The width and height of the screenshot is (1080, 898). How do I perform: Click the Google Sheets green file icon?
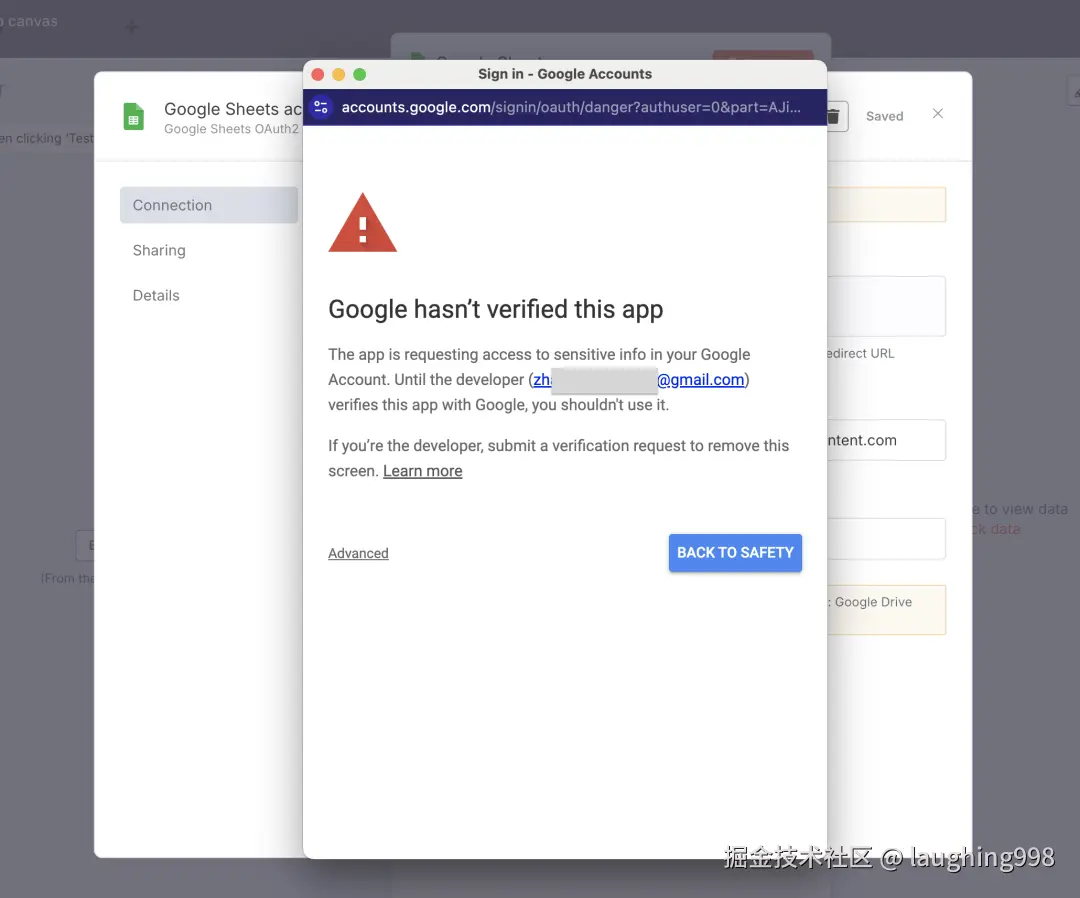(x=134, y=116)
